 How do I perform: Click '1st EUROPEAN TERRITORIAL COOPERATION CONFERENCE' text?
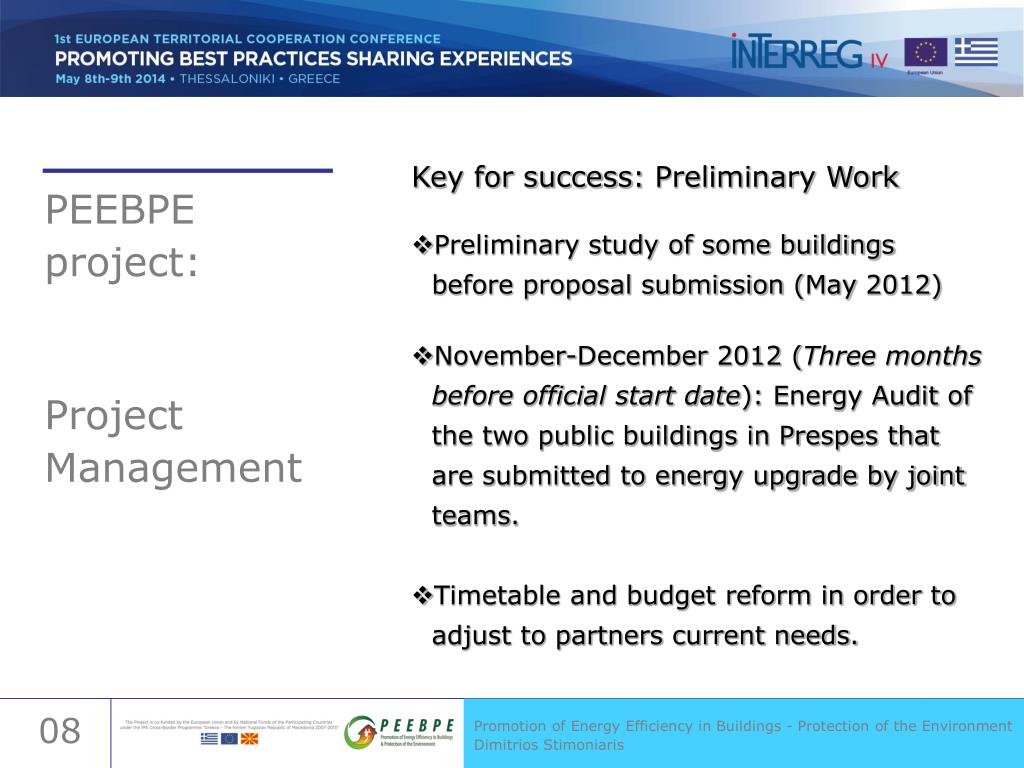[248, 39]
